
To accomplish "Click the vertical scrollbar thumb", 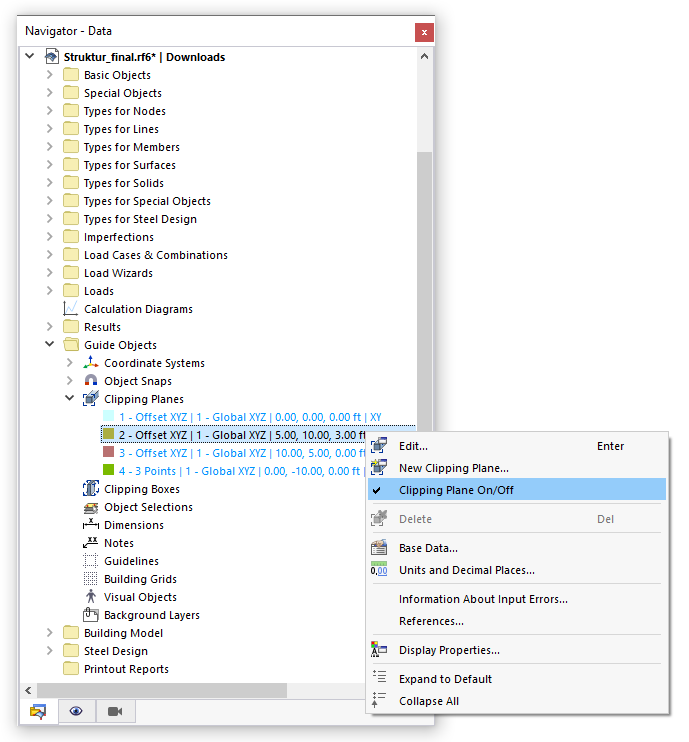I will coord(424,290).
